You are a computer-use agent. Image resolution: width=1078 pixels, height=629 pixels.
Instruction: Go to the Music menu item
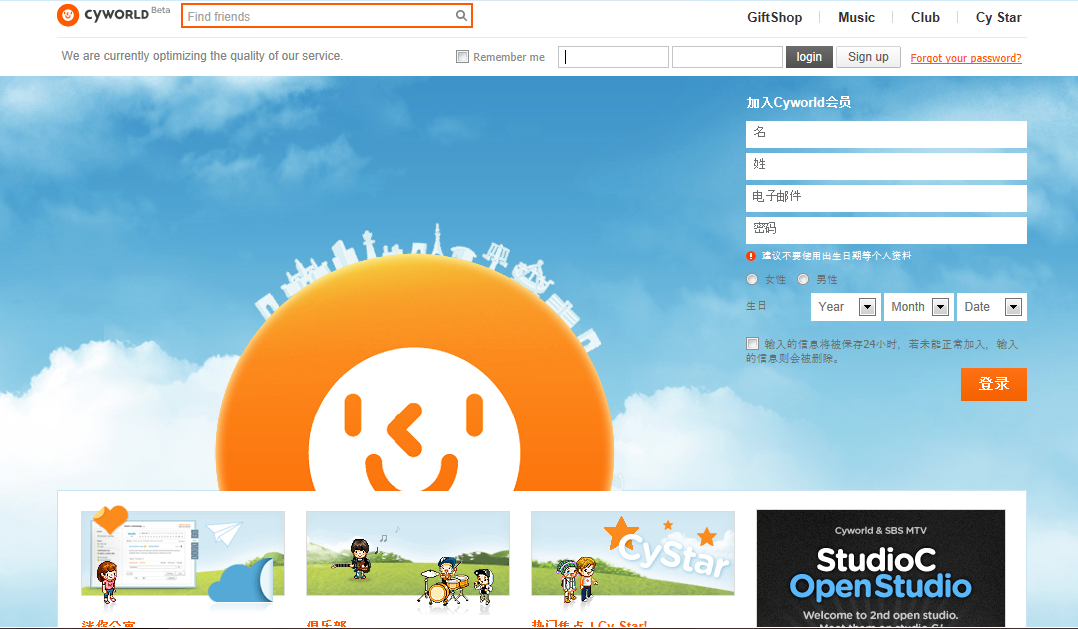pyautogui.click(x=856, y=17)
